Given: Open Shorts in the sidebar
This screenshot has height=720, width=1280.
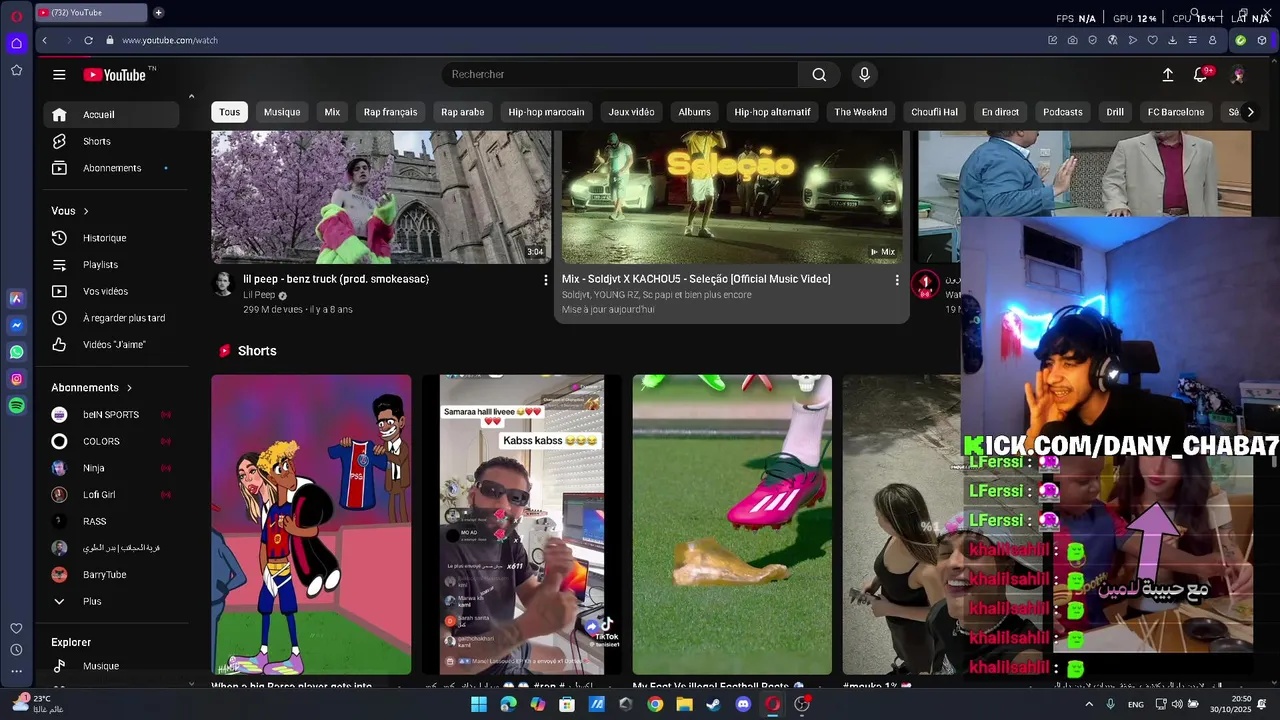Looking at the screenshot, I should pyautogui.click(x=110, y=142).
